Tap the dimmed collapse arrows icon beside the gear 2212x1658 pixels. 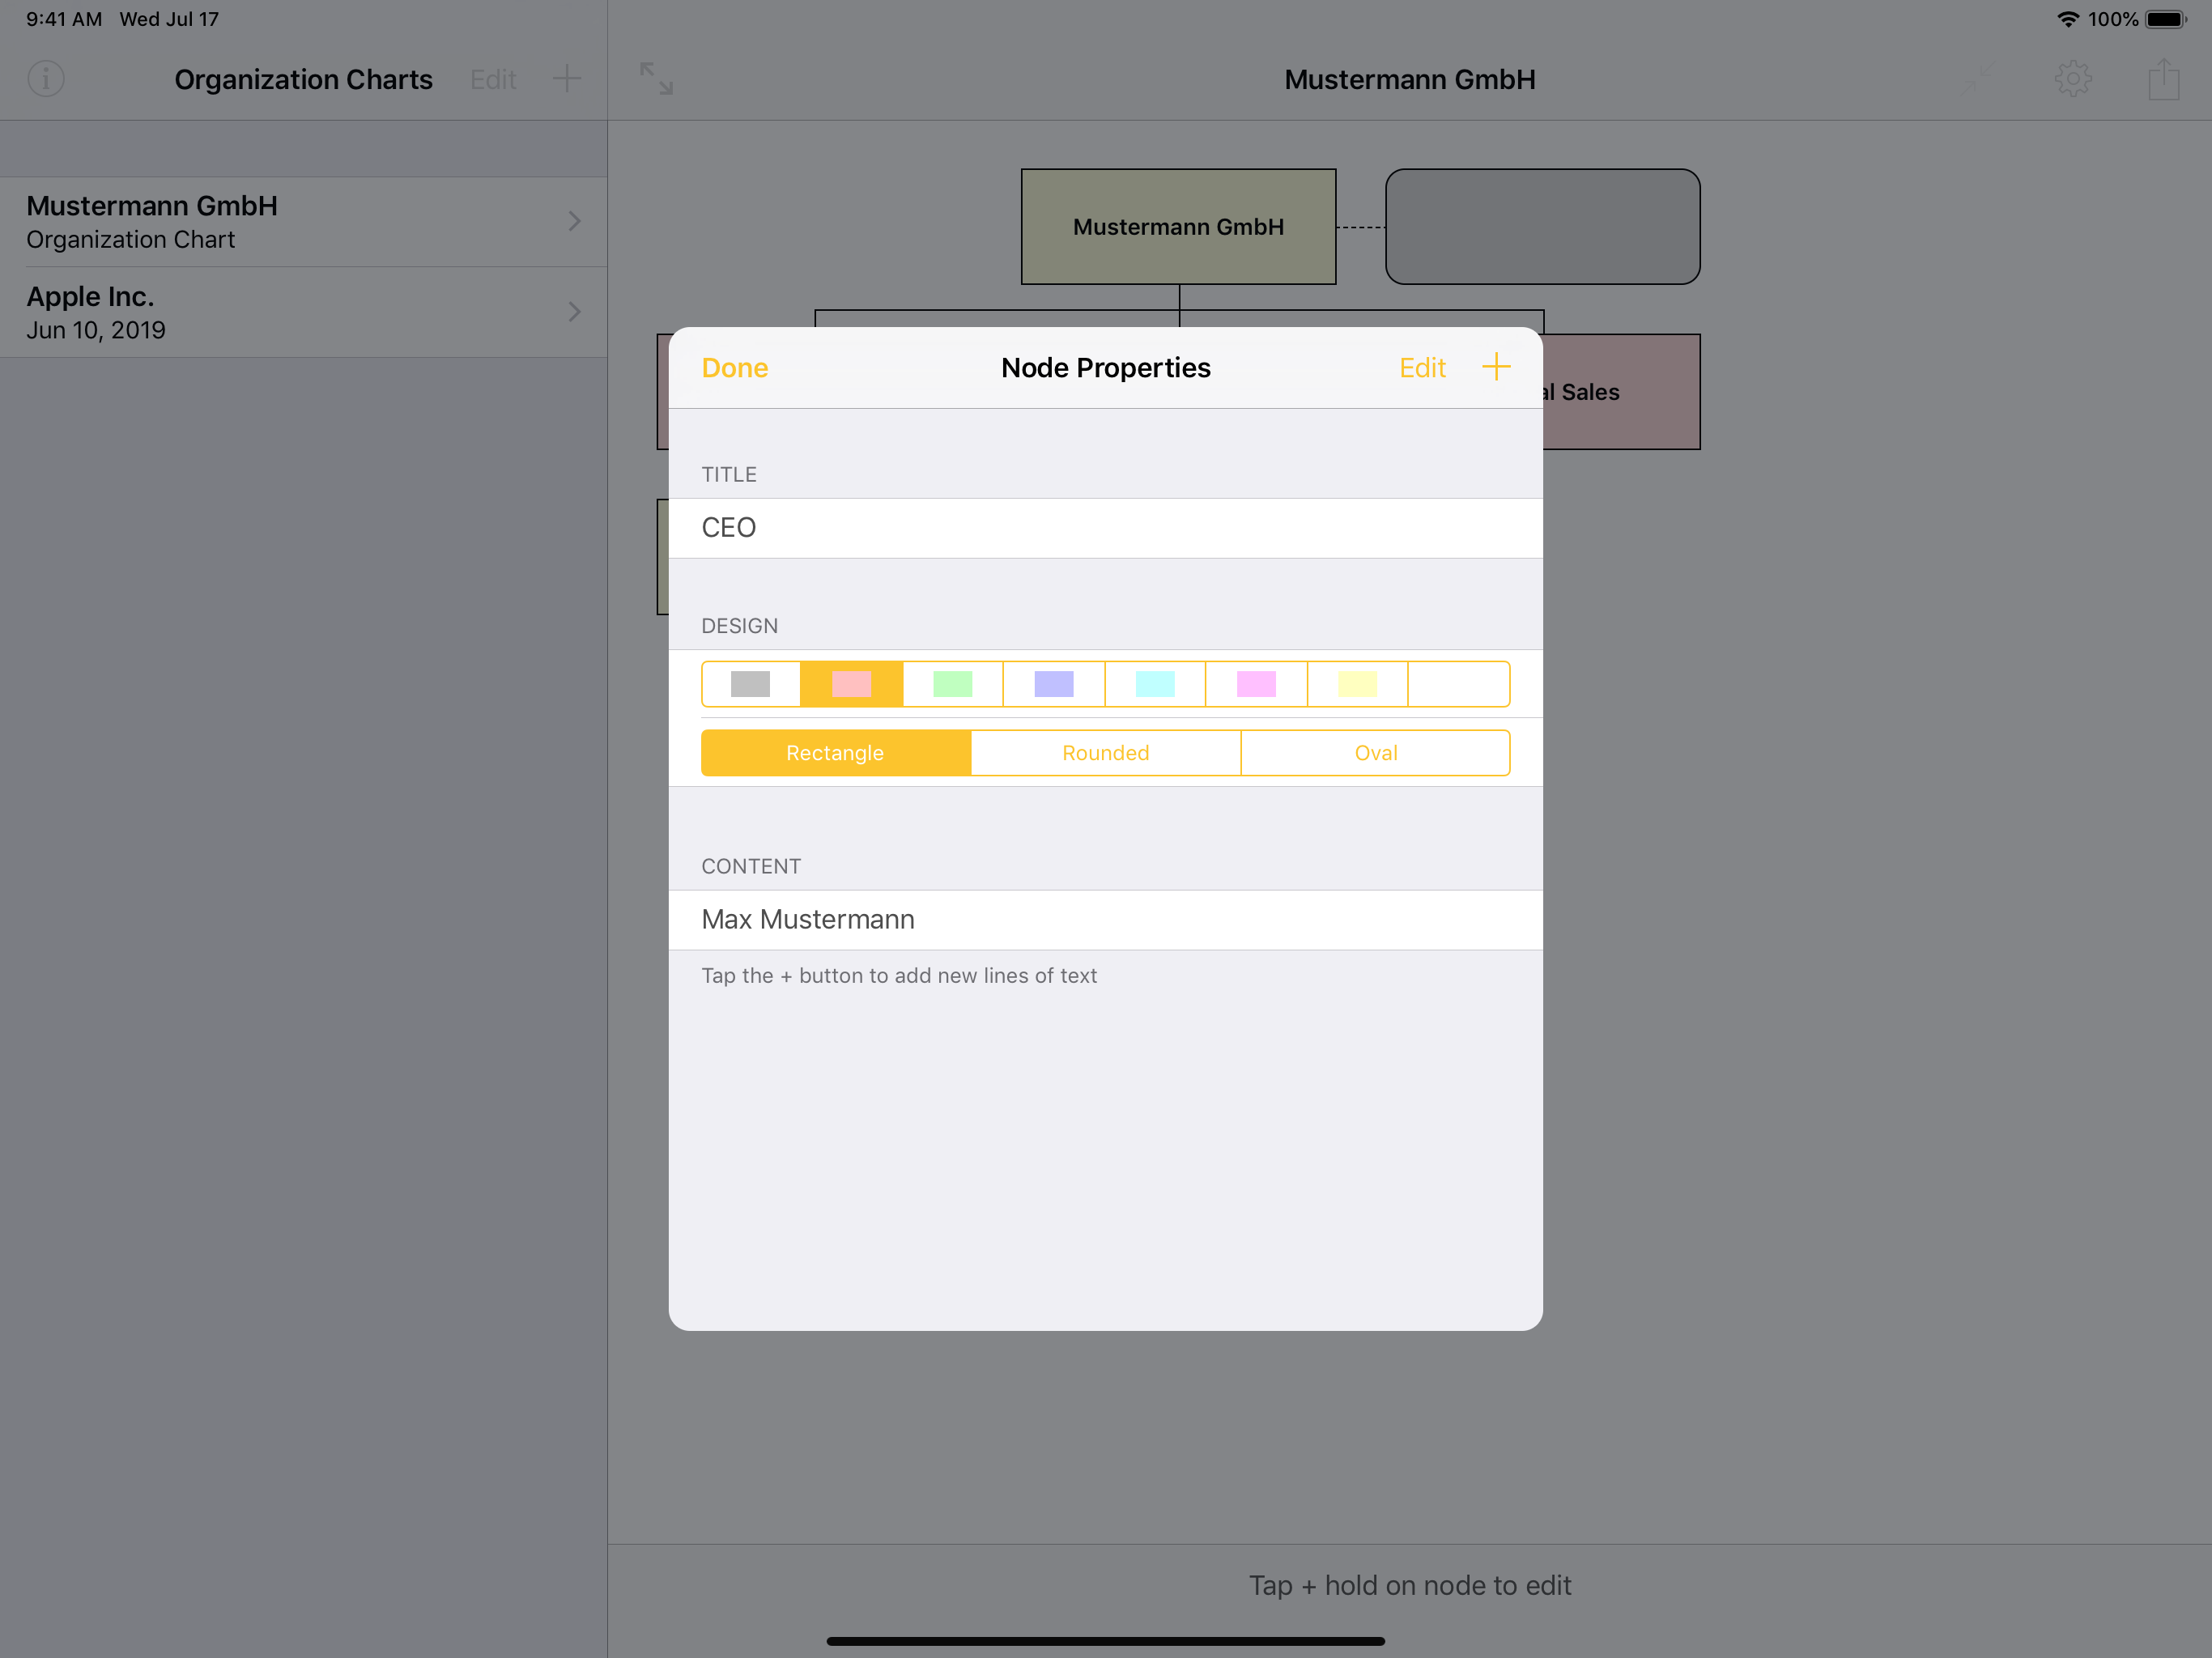(1980, 78)
